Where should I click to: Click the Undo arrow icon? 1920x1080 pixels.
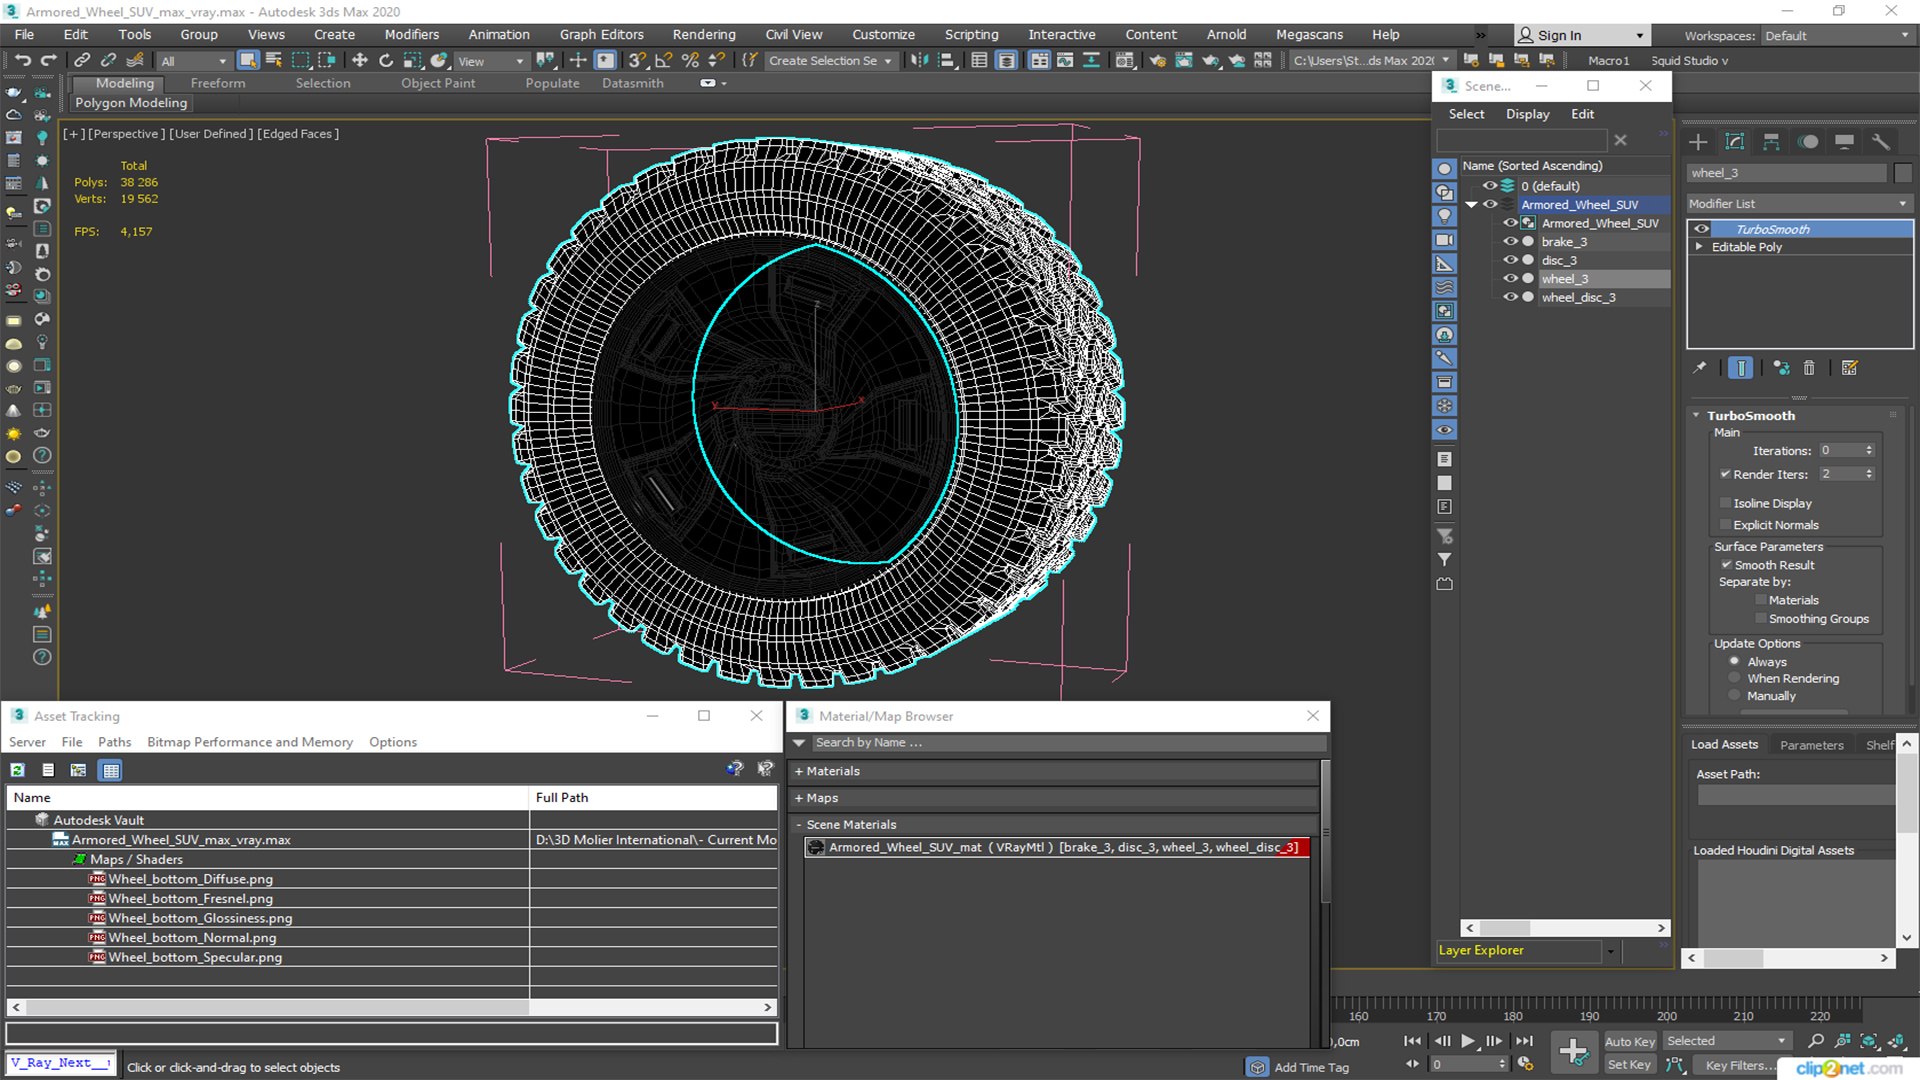tap(22, 61)
